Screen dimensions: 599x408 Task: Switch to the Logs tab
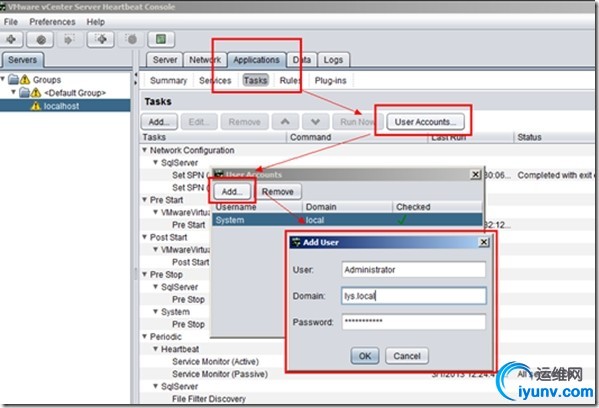pos(333,60)
